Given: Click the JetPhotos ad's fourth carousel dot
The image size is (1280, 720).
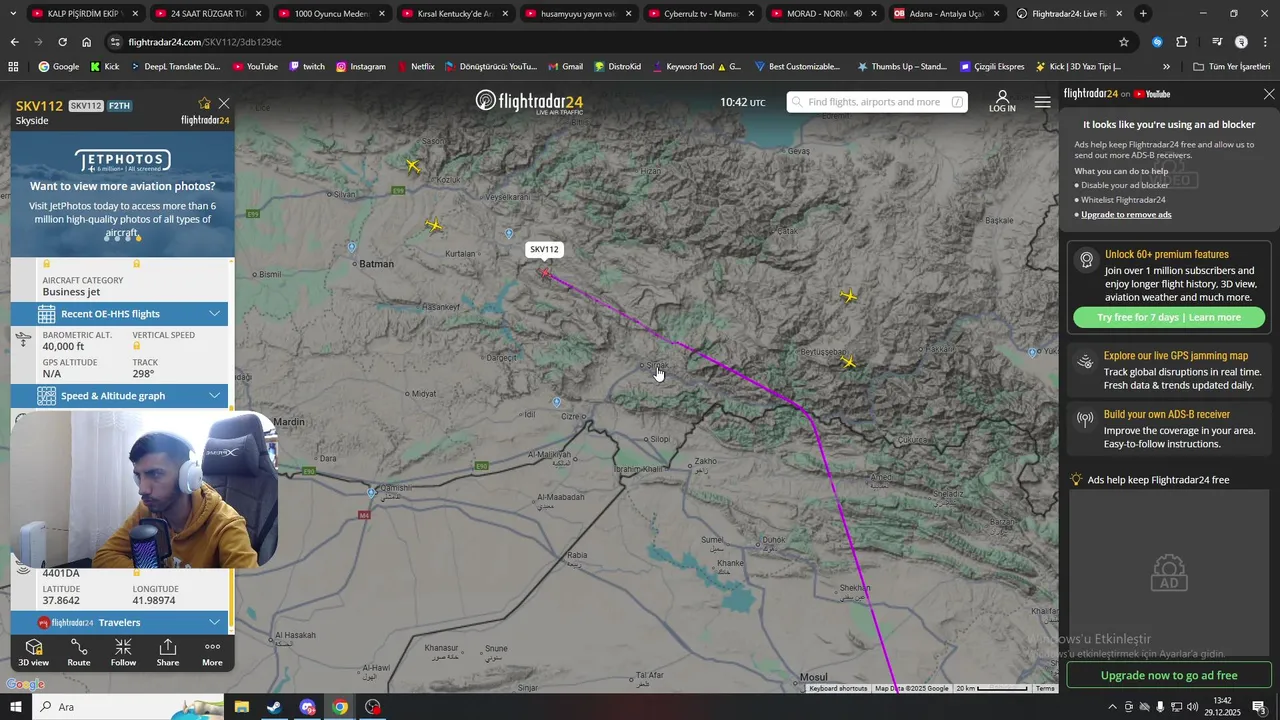Looking at the screenshot, I should pyautogui.click(x=138, y=238).
